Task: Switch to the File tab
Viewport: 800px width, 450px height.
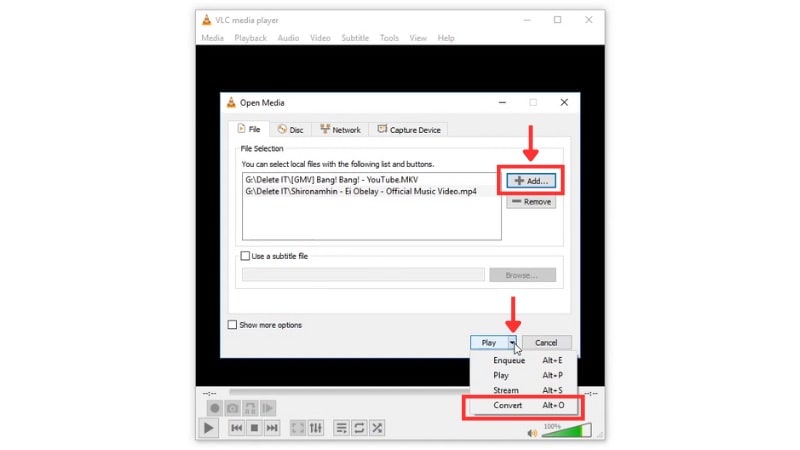Action: [x=249, y=129]
